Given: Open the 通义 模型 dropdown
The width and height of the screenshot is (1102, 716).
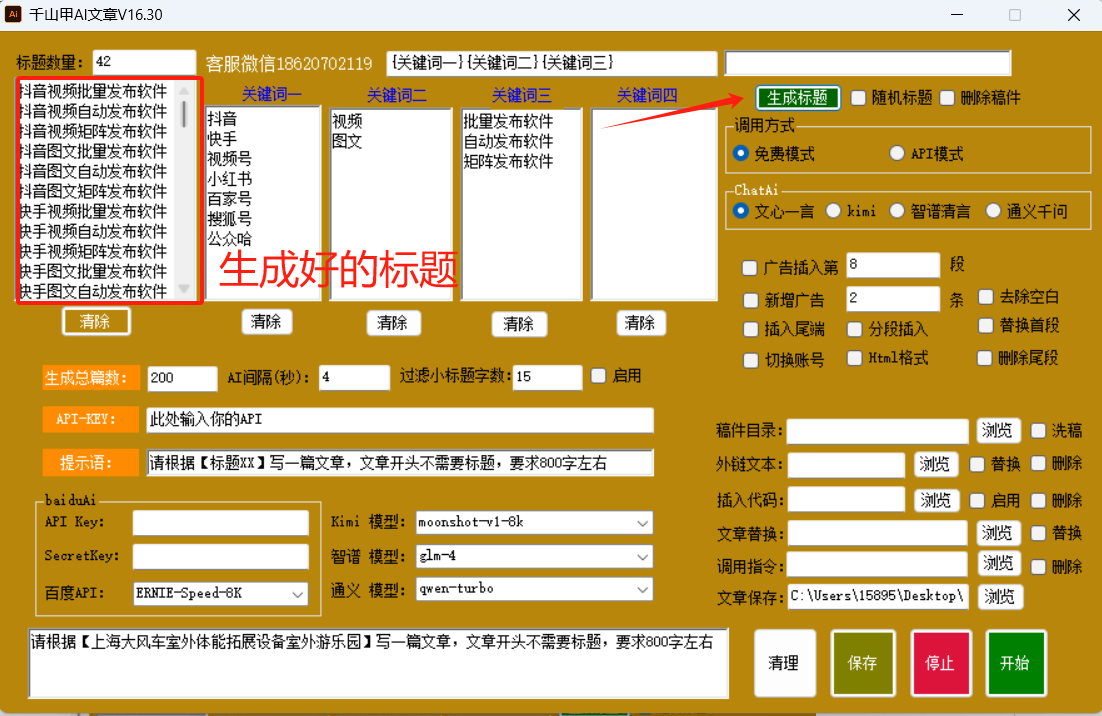Looking at the screenshot, I should [642, 590].
